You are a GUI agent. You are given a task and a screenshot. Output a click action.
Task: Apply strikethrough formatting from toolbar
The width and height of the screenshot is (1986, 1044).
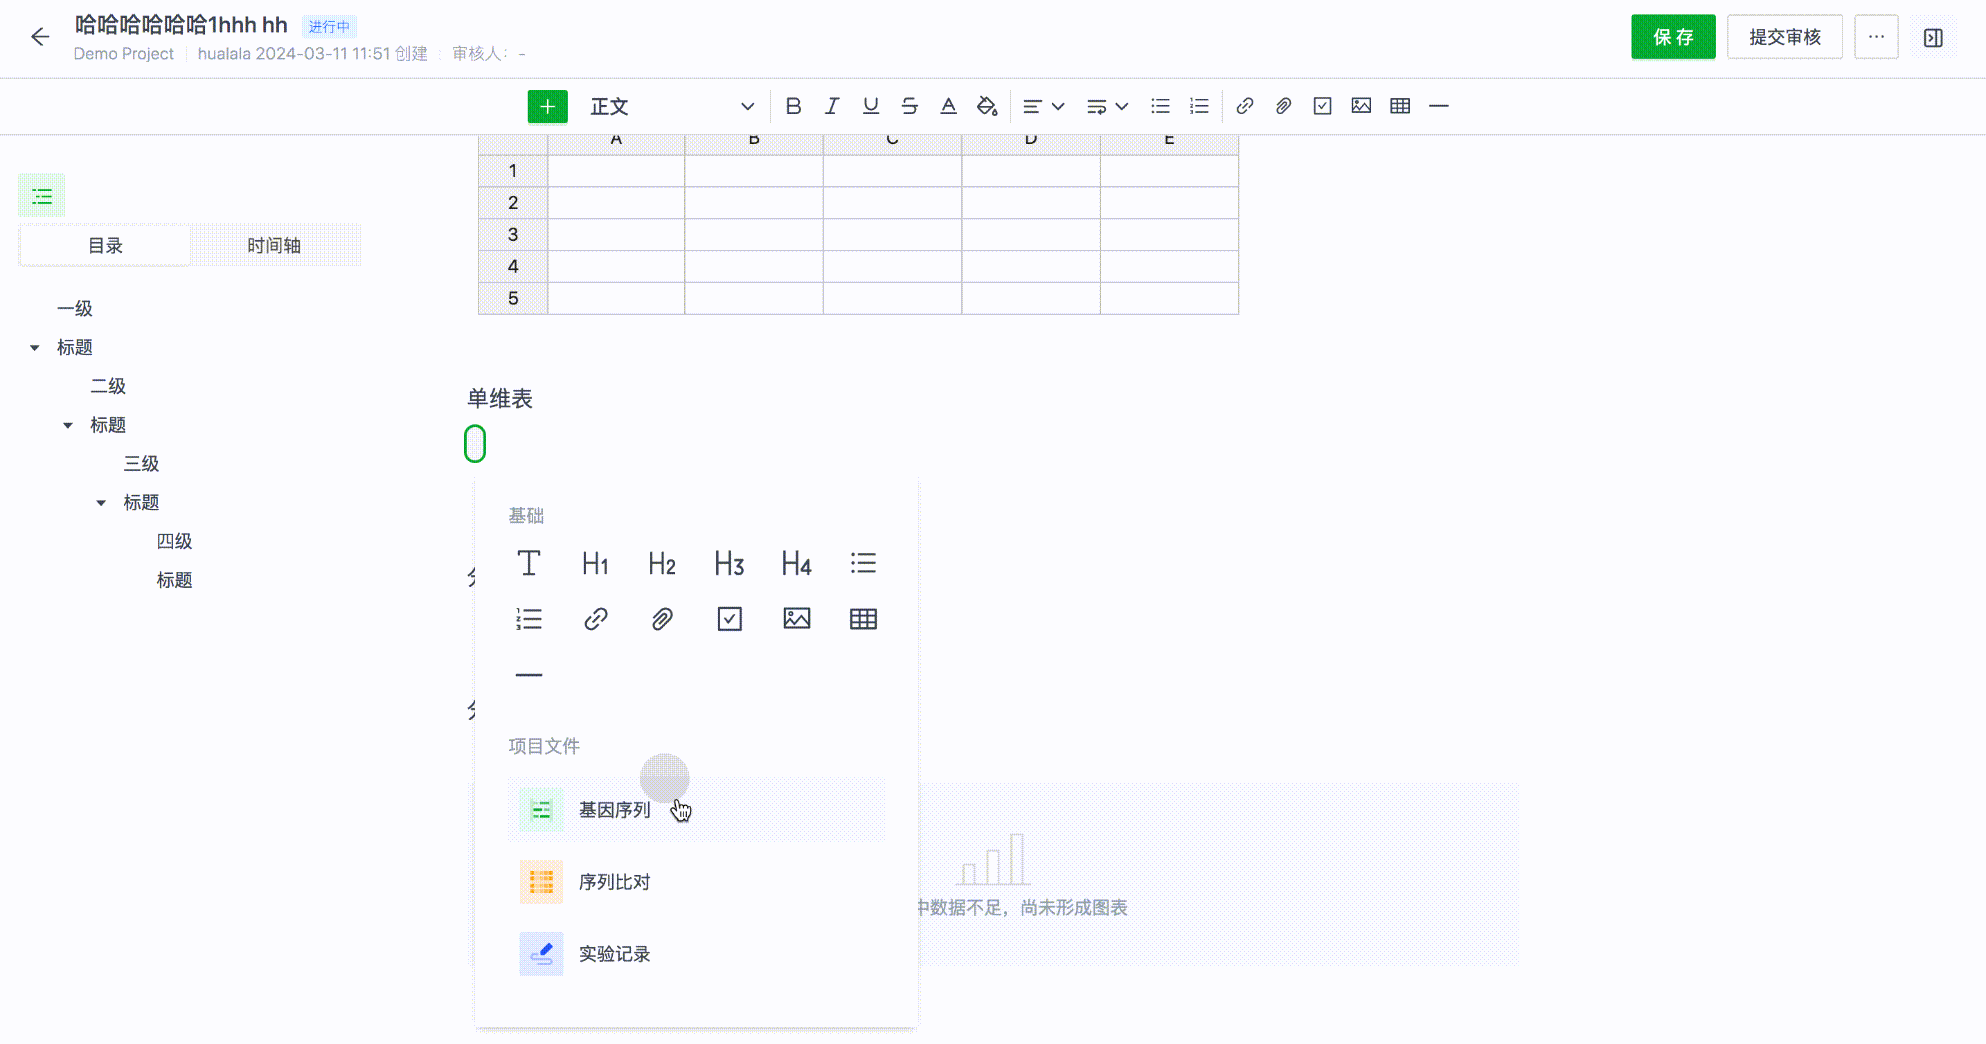coord(909,106)
